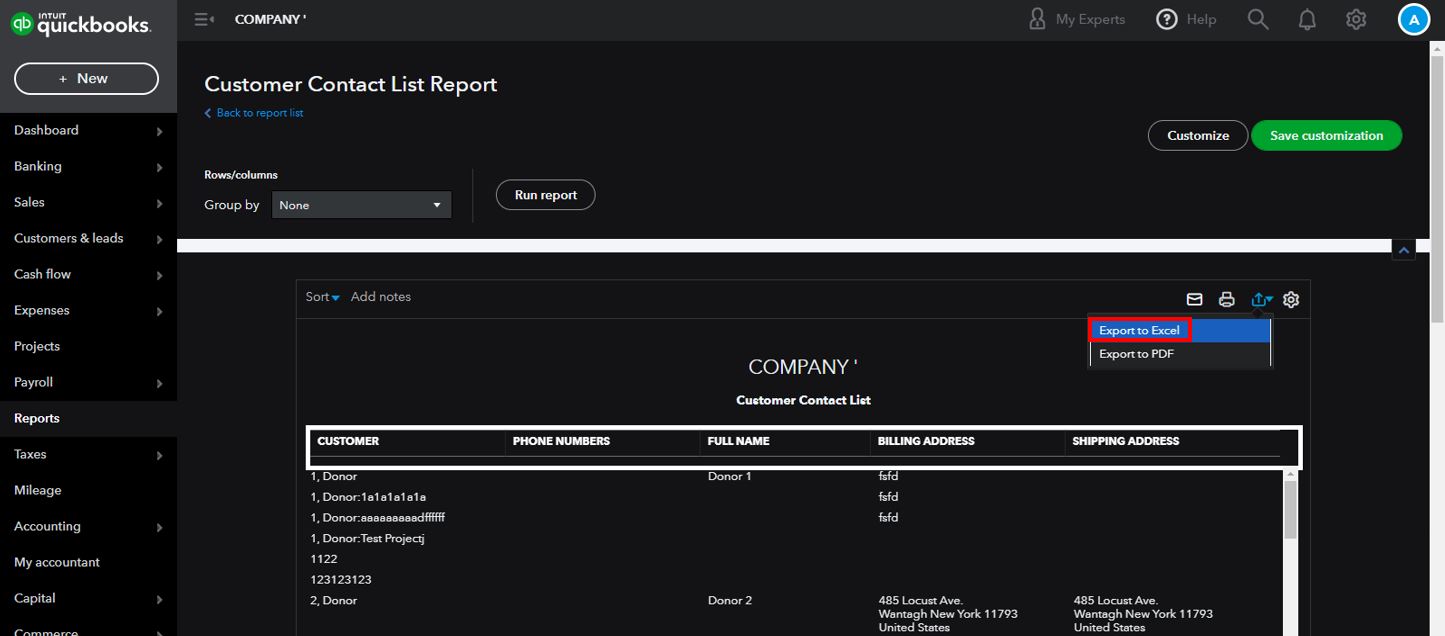Open Mileage in the sidebar
This screenshot has height=636, width=1445.
coord(37,490)
